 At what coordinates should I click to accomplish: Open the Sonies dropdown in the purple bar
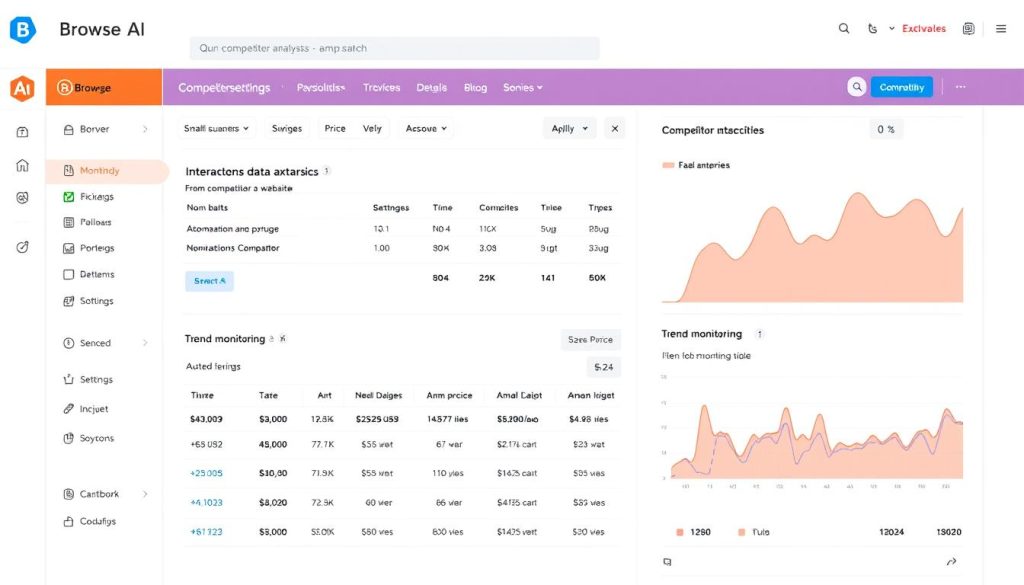click(522, 87)
